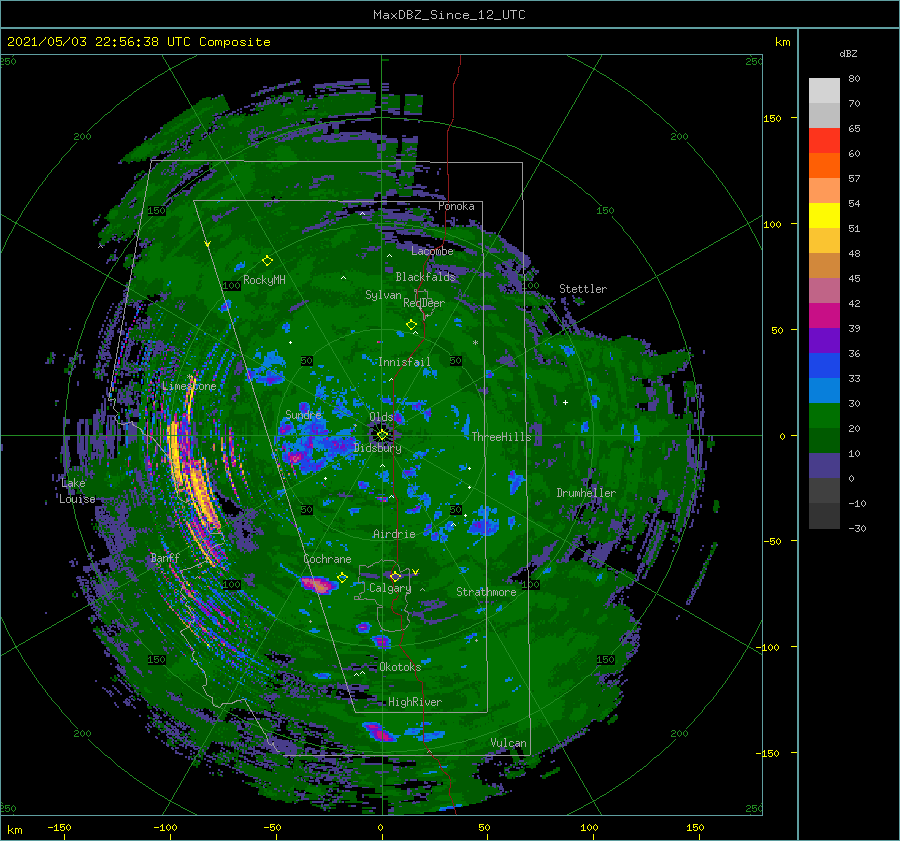Click the yellow diamond marker above Calgary label
Viewport: 900px width, 841px height.
(395, 576)
